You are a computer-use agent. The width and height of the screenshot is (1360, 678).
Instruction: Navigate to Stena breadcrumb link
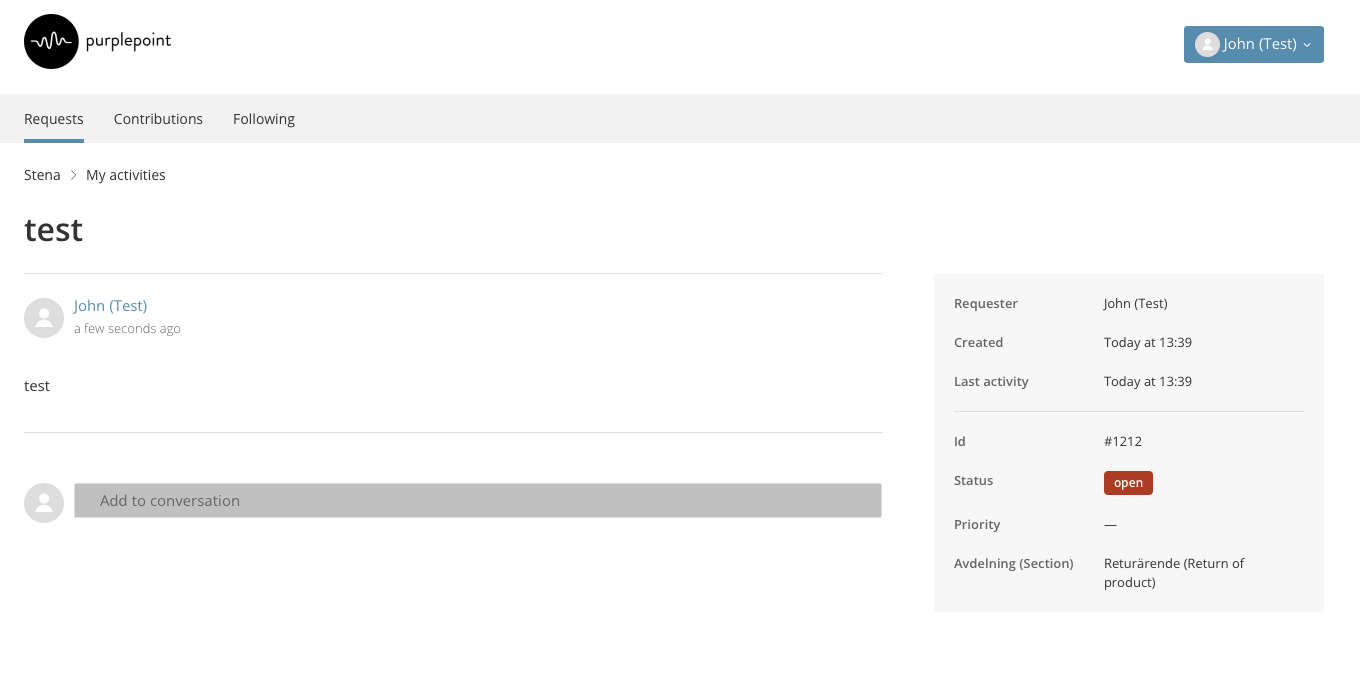pyautogui.click(x=42, y=175)
